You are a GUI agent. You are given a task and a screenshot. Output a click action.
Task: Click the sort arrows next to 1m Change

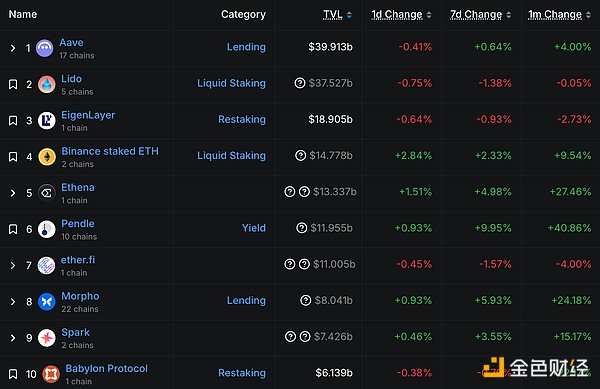(x=588, y=15)
